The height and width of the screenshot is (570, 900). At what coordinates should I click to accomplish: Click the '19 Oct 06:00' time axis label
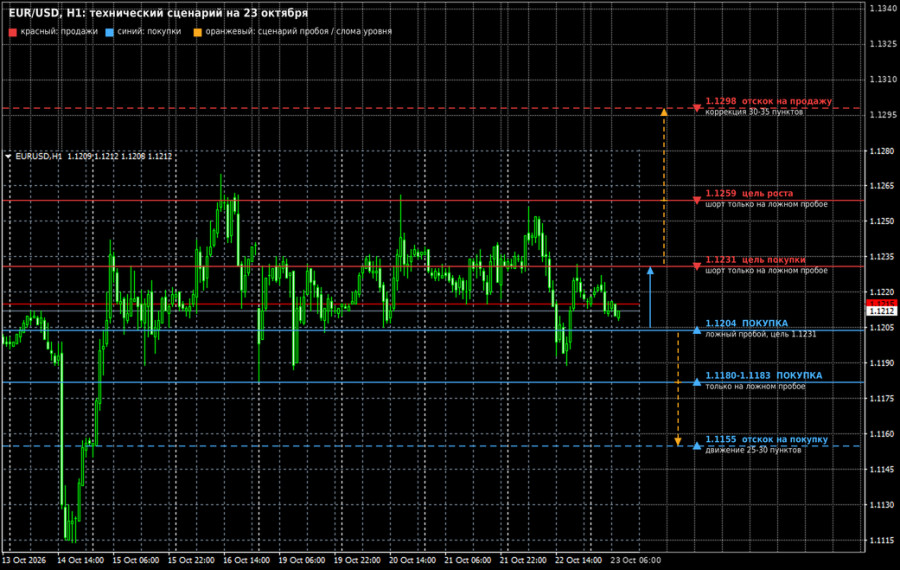(302, 560)
